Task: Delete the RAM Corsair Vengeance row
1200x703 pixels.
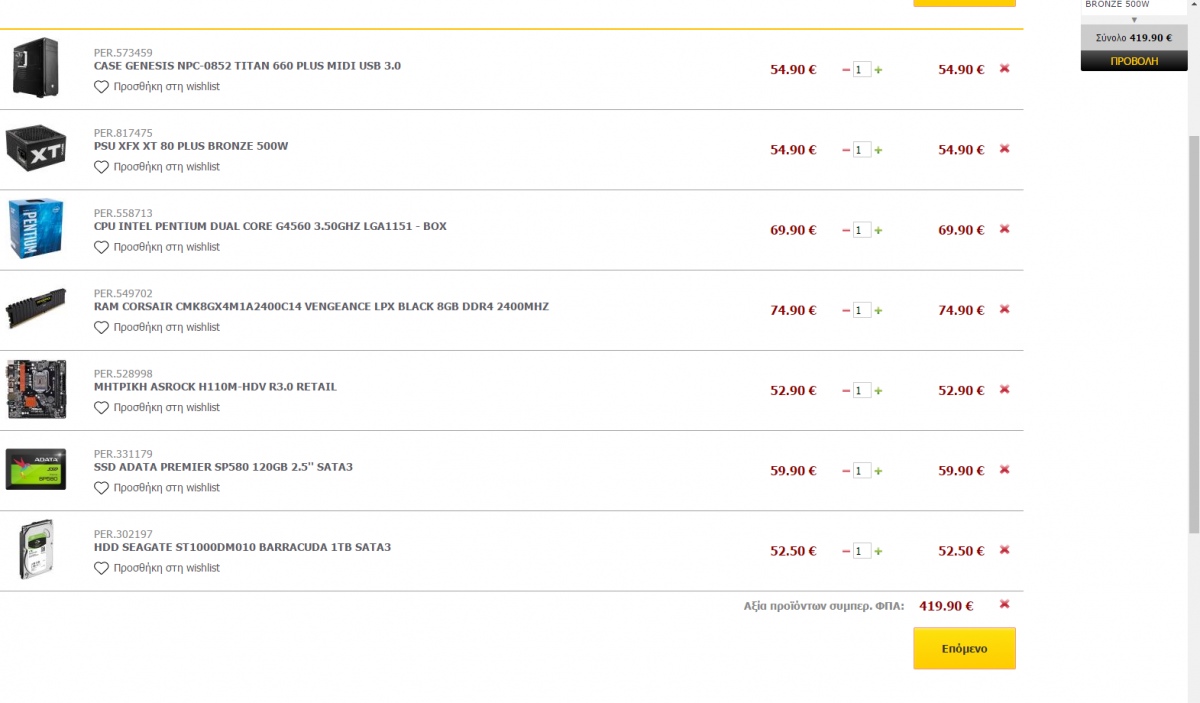Action: [1004, 309]
